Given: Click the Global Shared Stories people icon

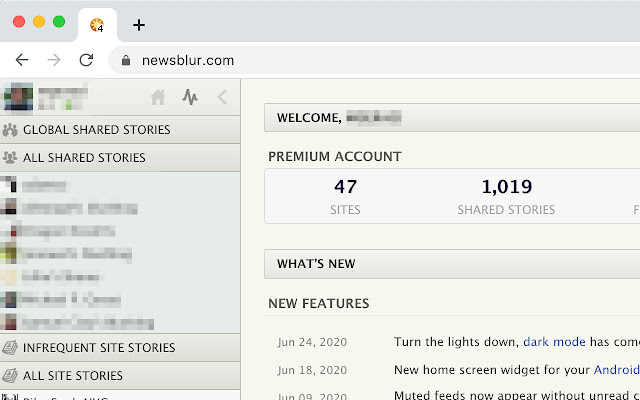Looking at the screenshot, I should (10, 130).
